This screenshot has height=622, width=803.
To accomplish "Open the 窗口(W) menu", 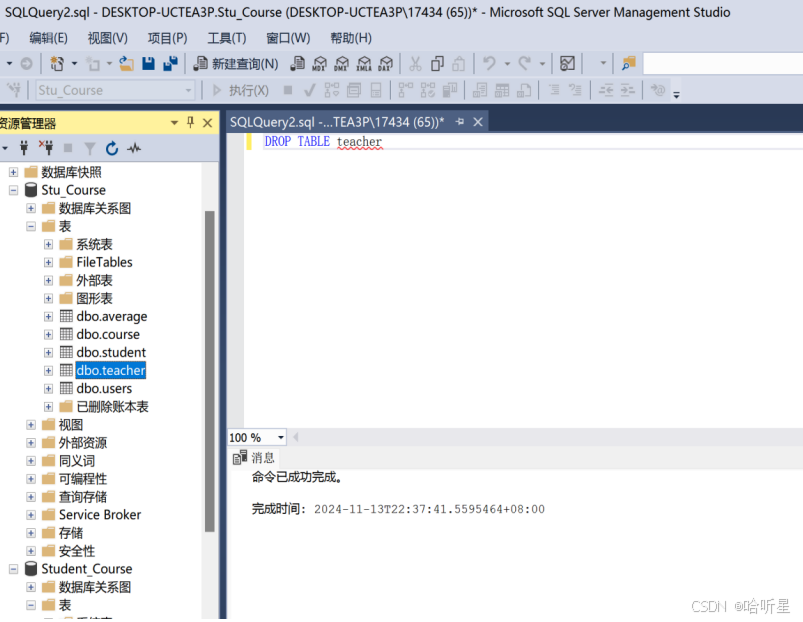I will click(288, 38).
